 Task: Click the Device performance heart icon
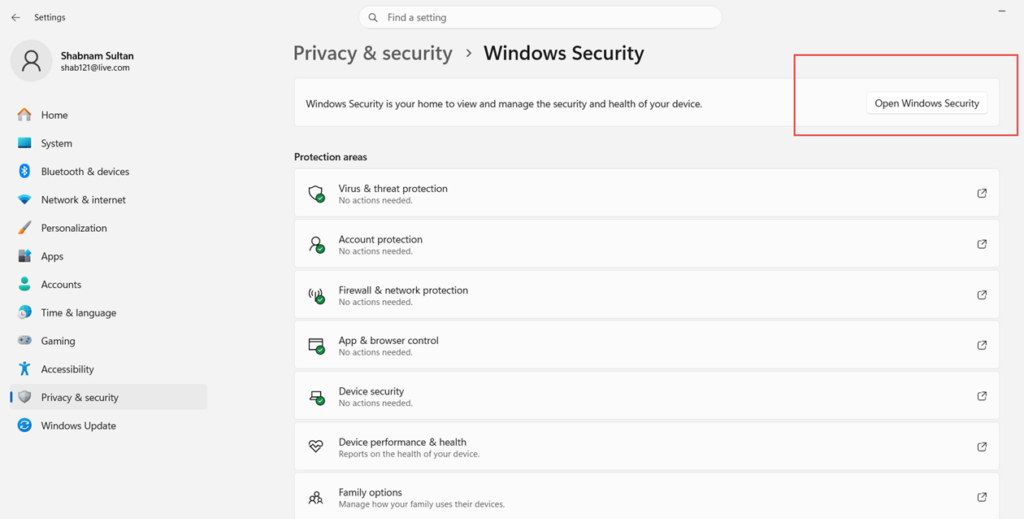tap(315, 447)
